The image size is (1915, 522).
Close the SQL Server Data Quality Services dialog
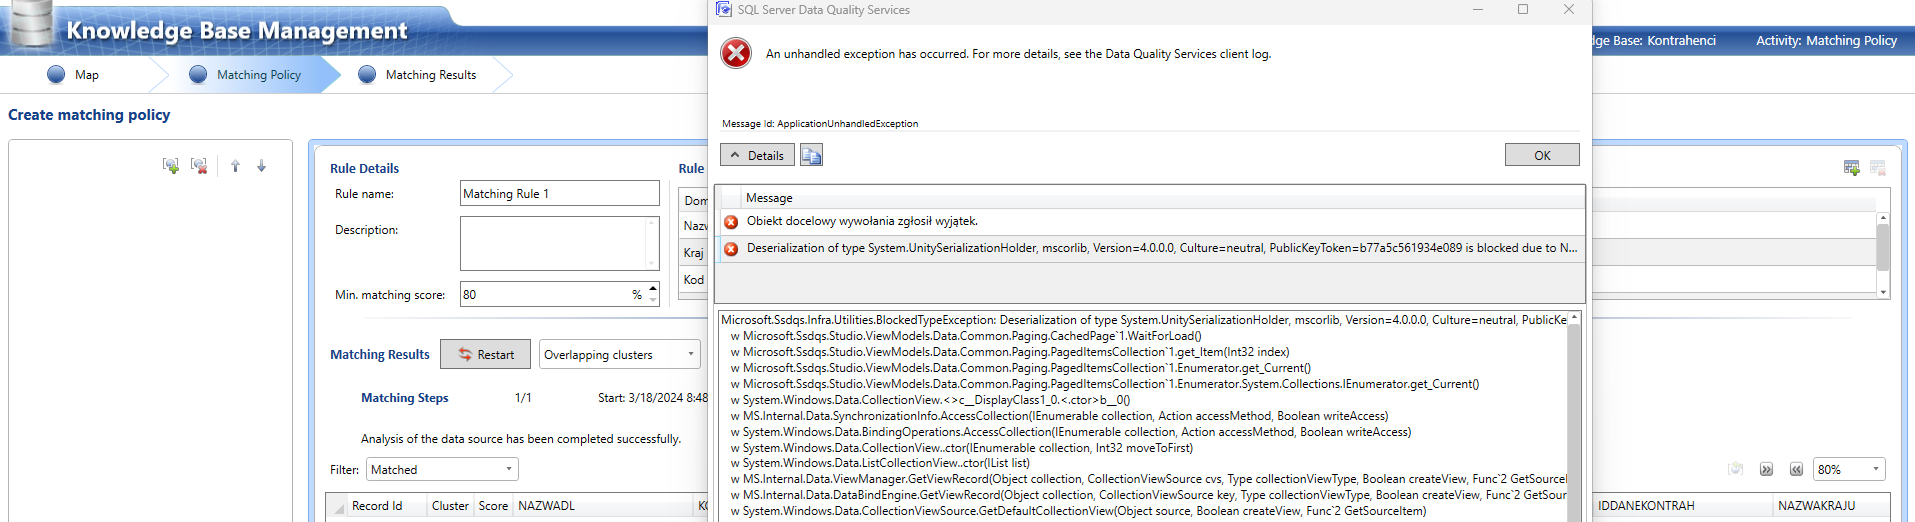click(x=1569, y=9)
